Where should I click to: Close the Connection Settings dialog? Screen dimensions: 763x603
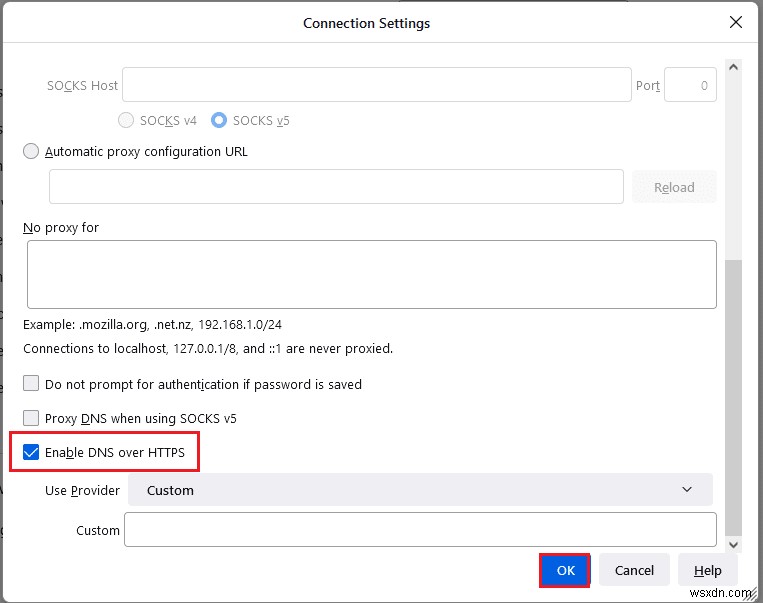tap(736, 22)
